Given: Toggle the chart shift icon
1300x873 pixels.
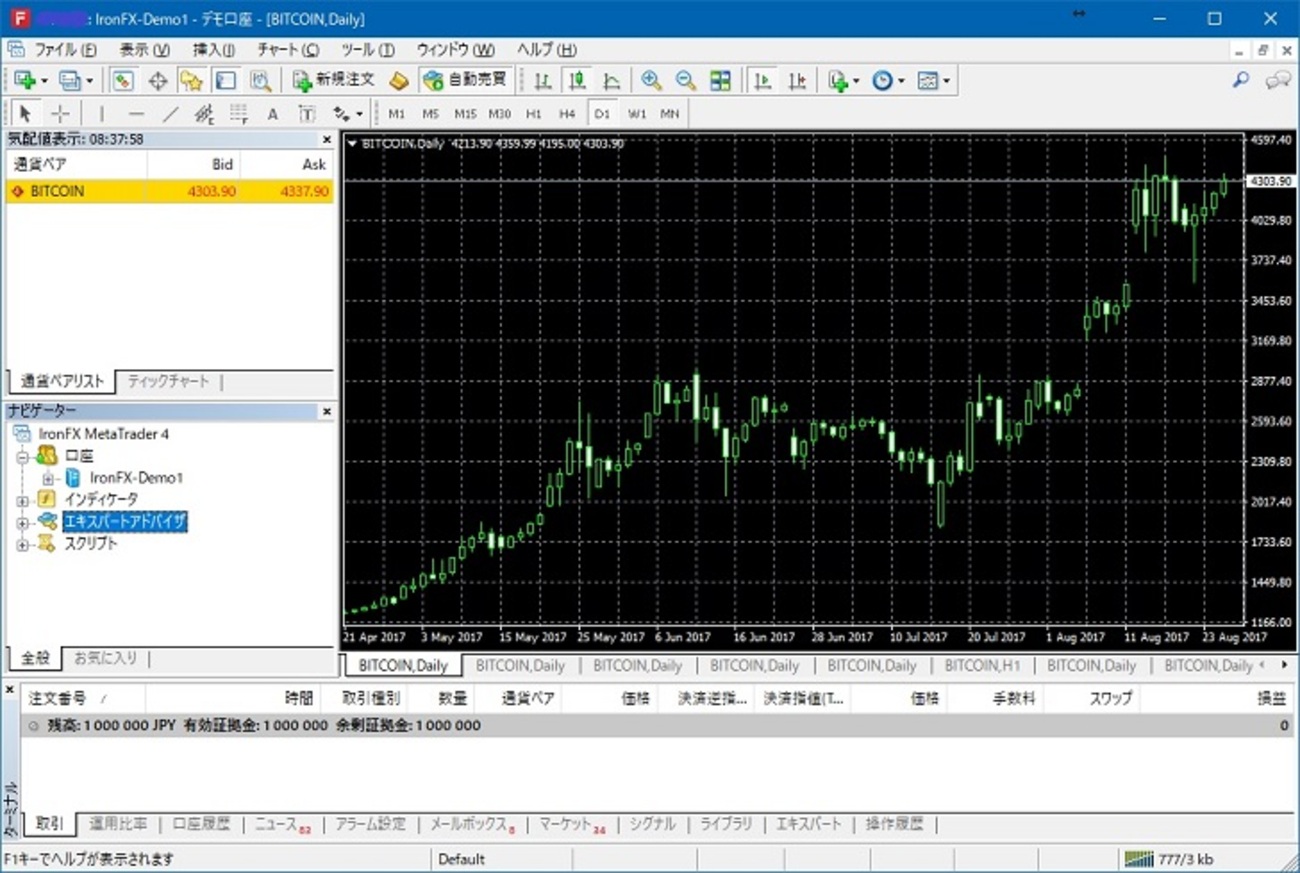Looking at the screenshot, I should [x=797, y=81].
